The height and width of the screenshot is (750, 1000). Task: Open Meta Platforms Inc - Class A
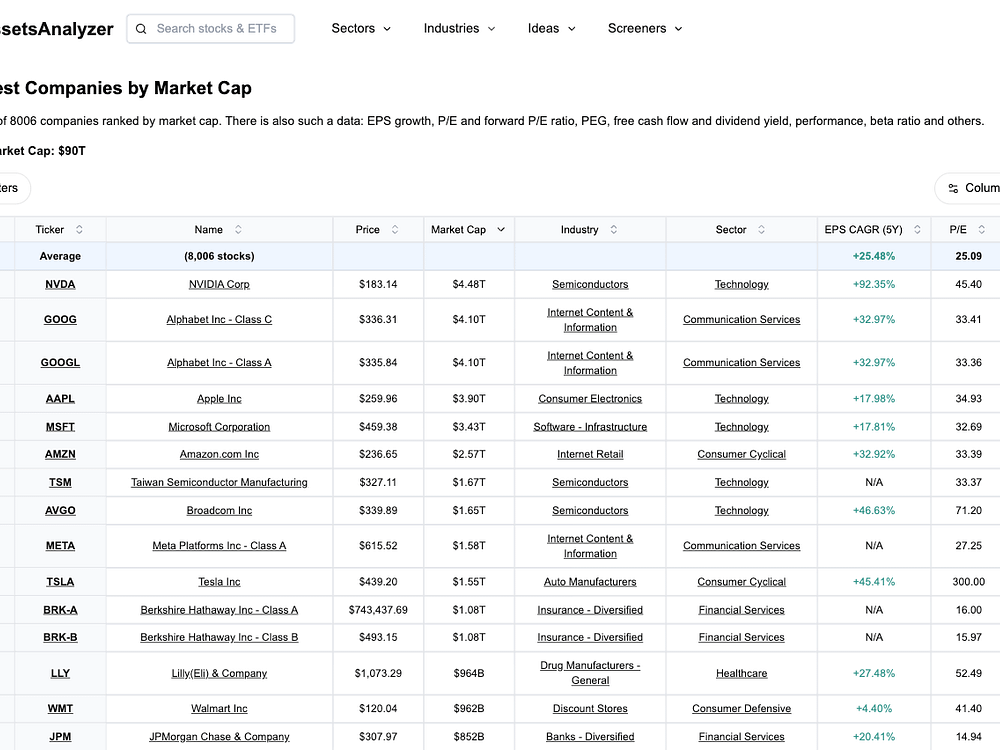coord(219,546)
